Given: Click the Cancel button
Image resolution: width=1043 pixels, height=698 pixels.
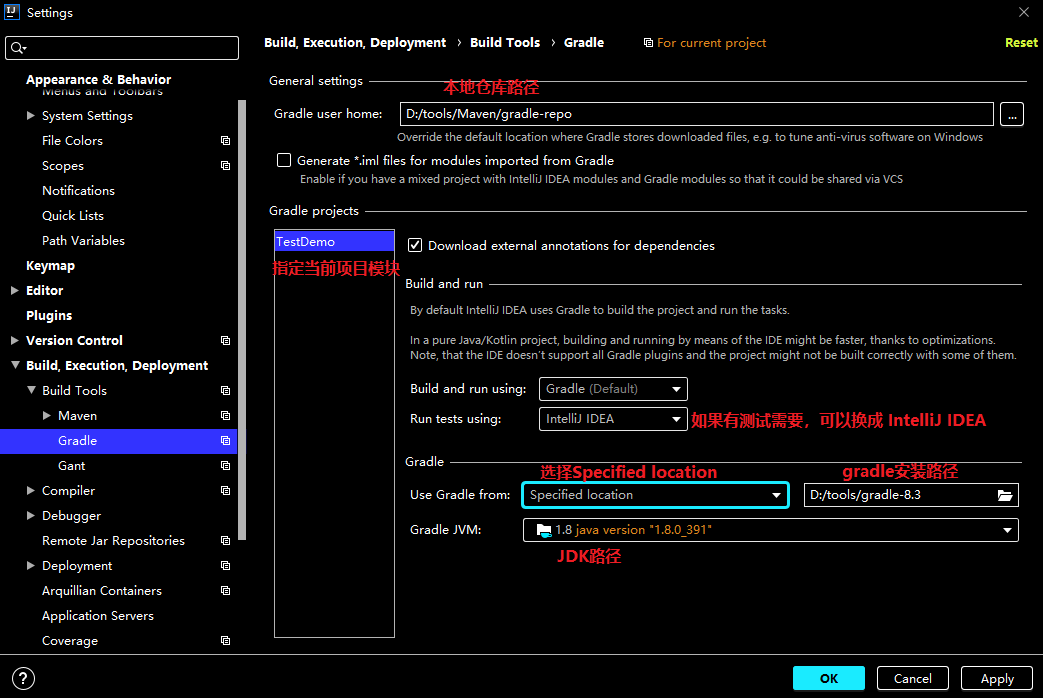Looking at the screenshot, I should [x=913, y=679].
